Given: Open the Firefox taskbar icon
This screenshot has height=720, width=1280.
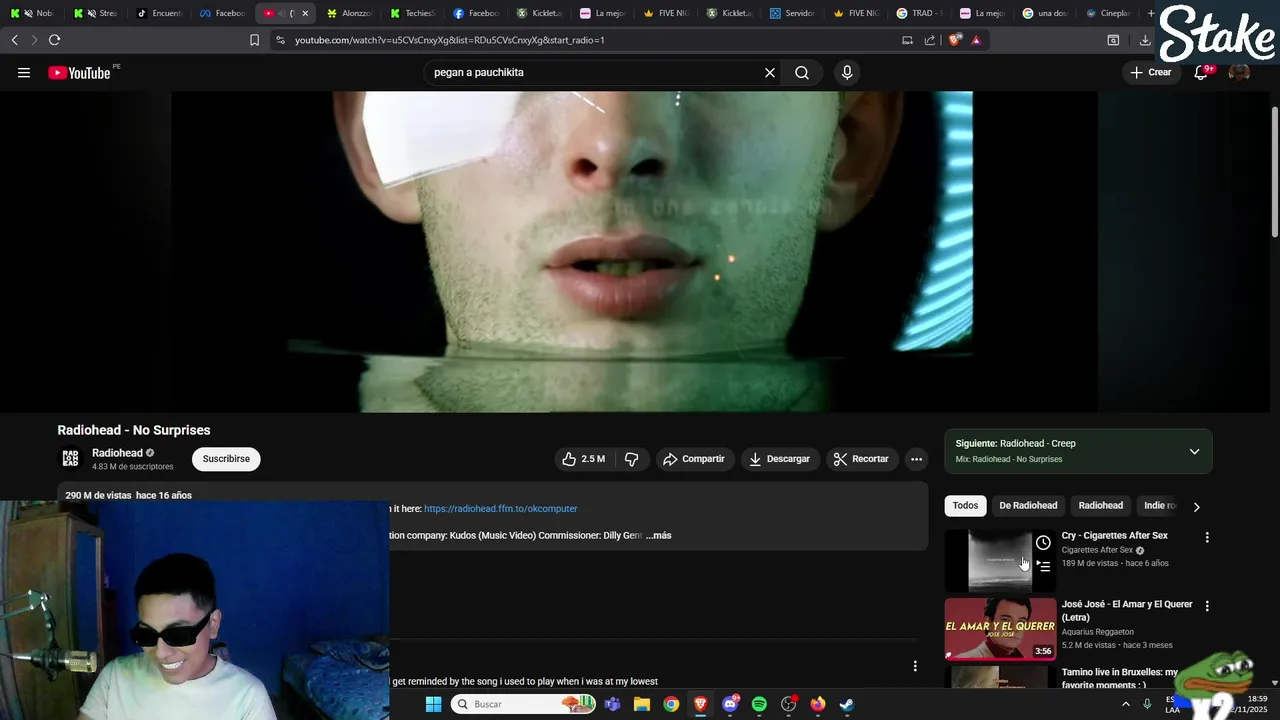Looking at the screenshot, I should click(818, 704).
